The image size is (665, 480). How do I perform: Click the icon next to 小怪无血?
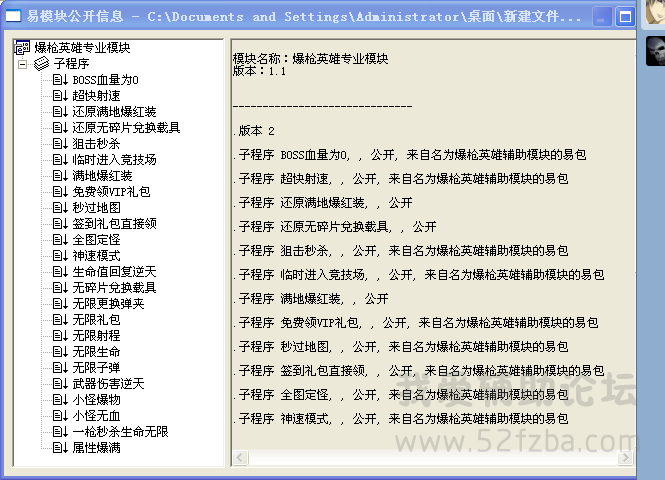pos(60,416)
